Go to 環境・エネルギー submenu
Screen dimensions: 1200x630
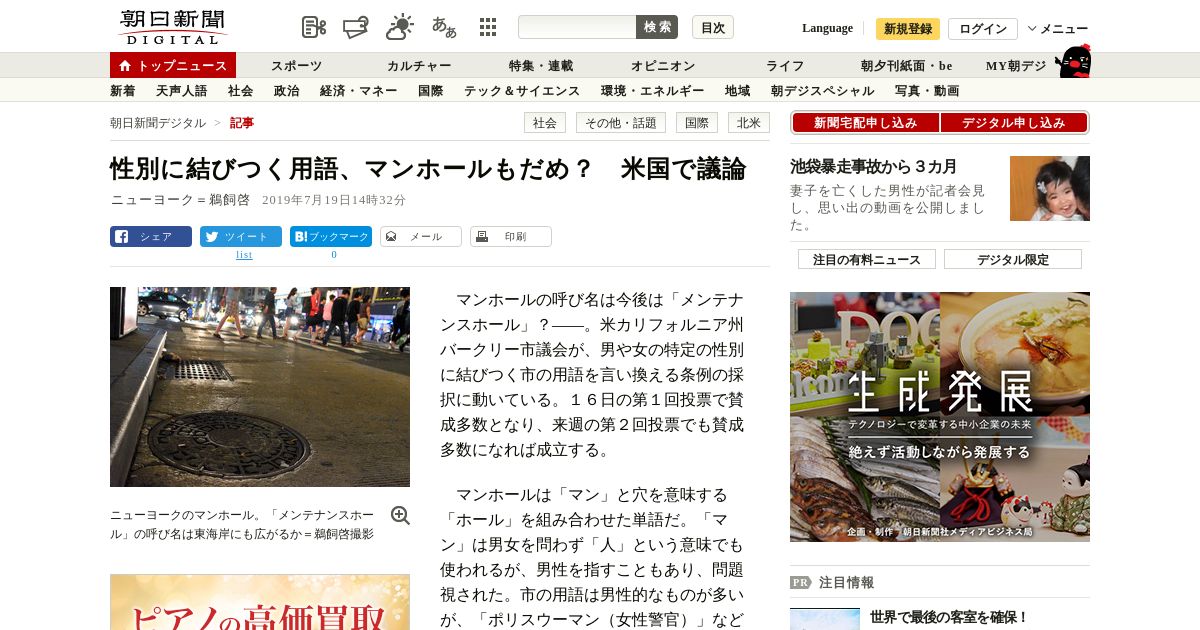coord(653,91)
